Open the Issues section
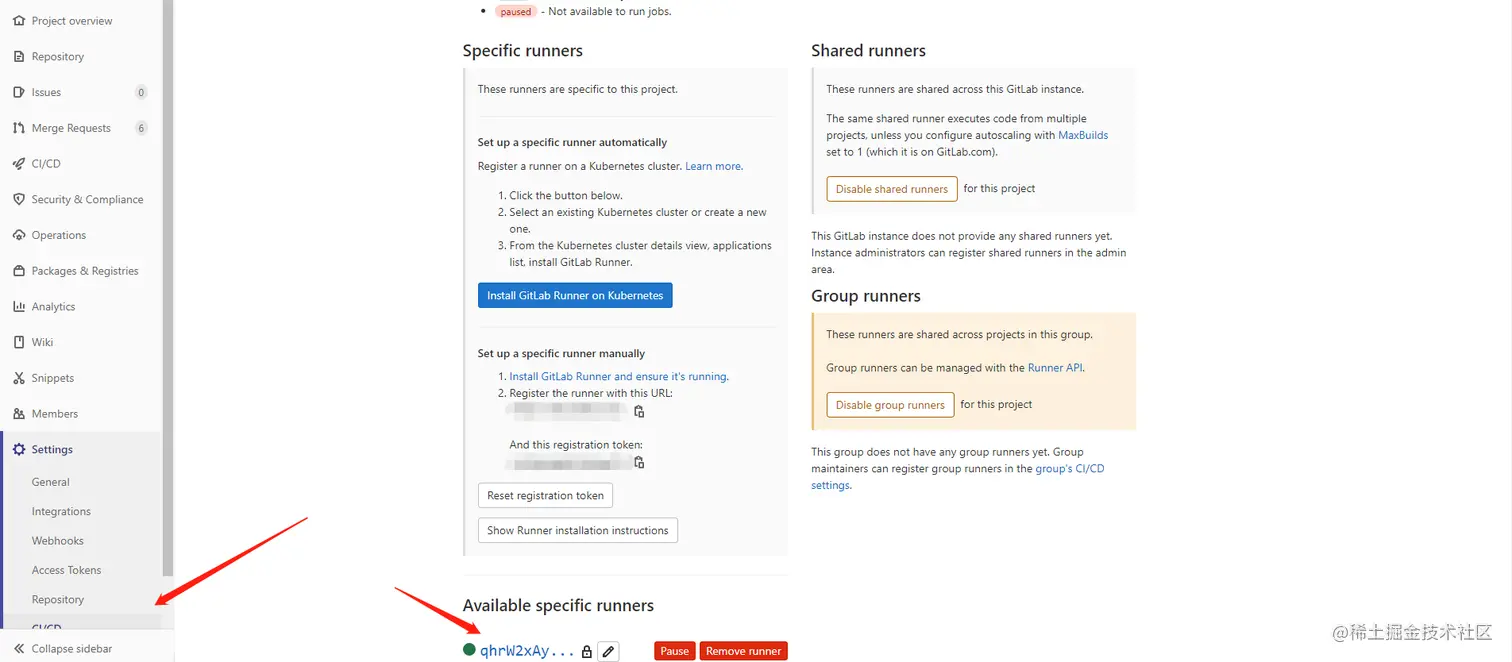The height and width of the screenshot is (662, 1512). tap(46, 92)
